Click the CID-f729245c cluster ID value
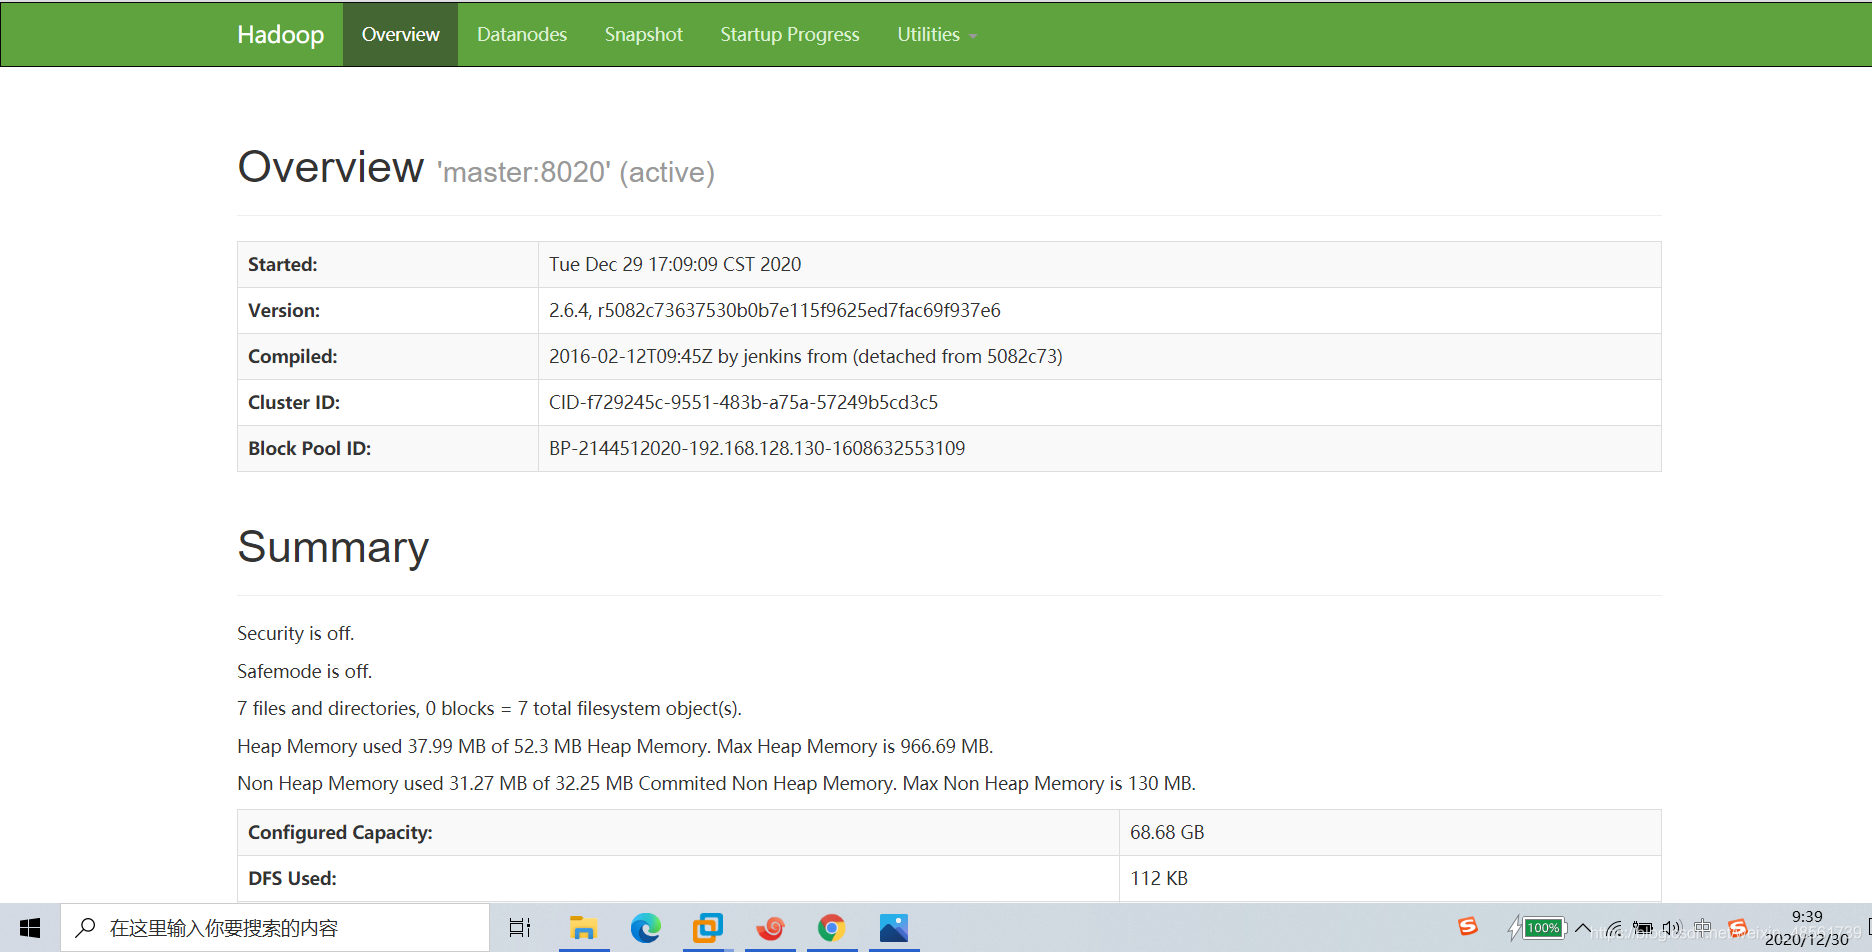 [x=743, y=402]
